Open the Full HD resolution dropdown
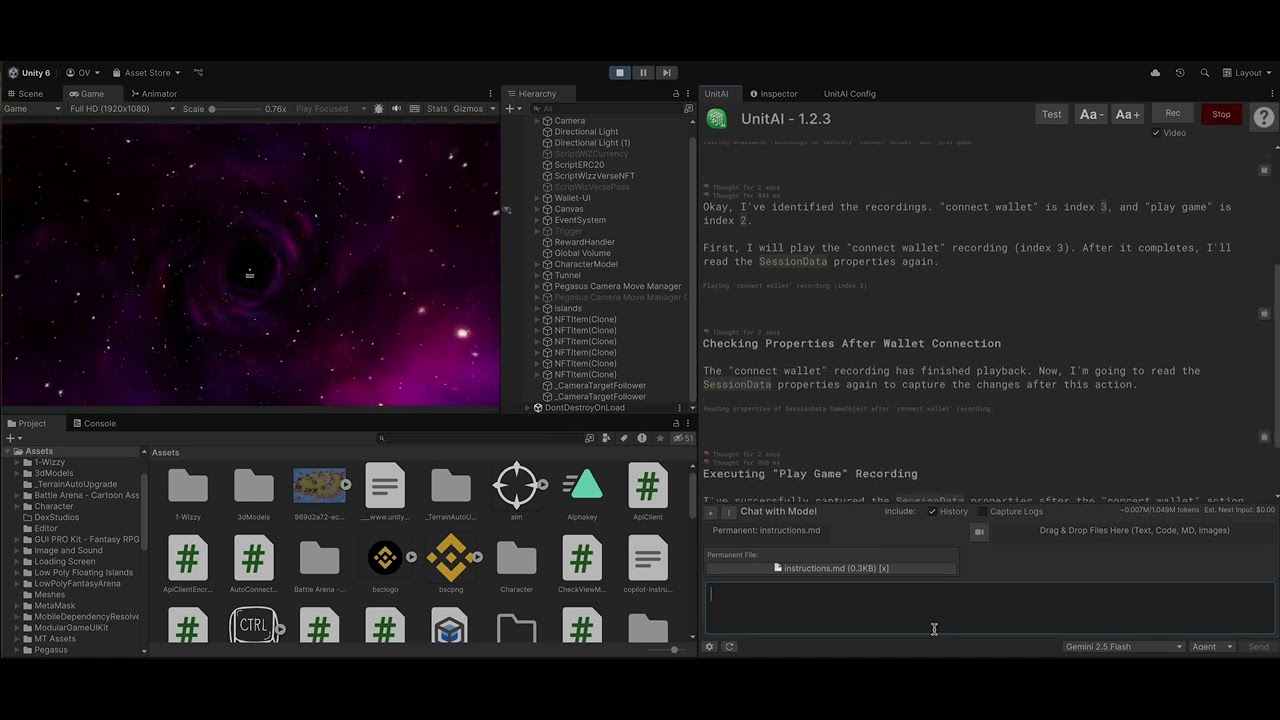 tap(122, 109)
